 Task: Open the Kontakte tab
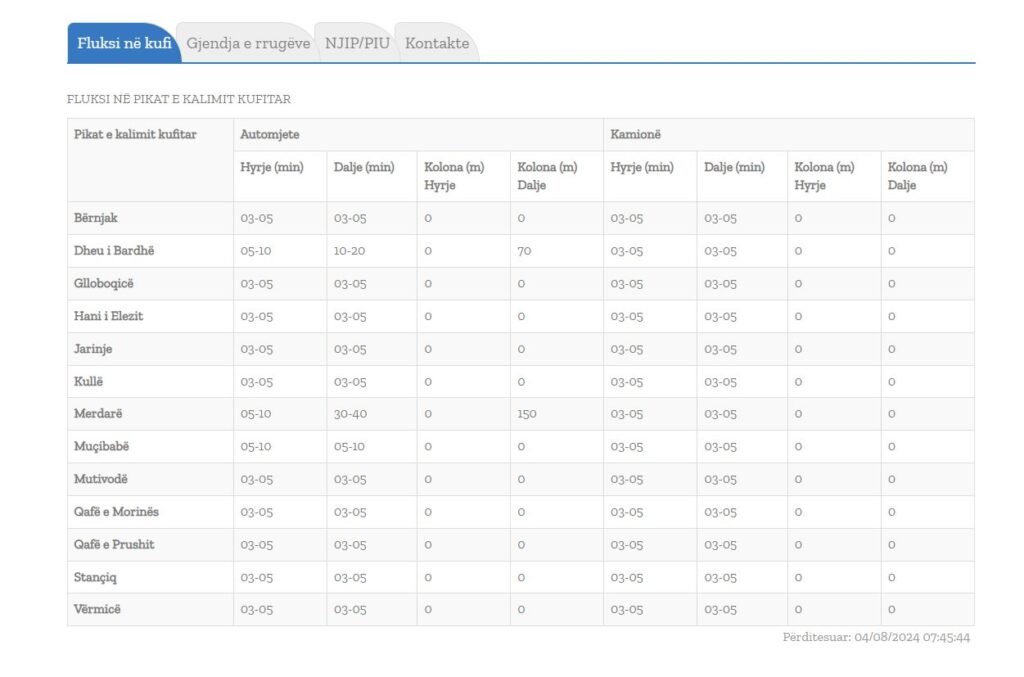click(437, 43)
